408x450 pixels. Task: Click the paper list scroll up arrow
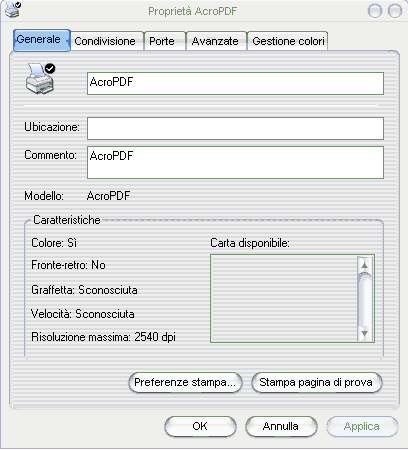364,265
